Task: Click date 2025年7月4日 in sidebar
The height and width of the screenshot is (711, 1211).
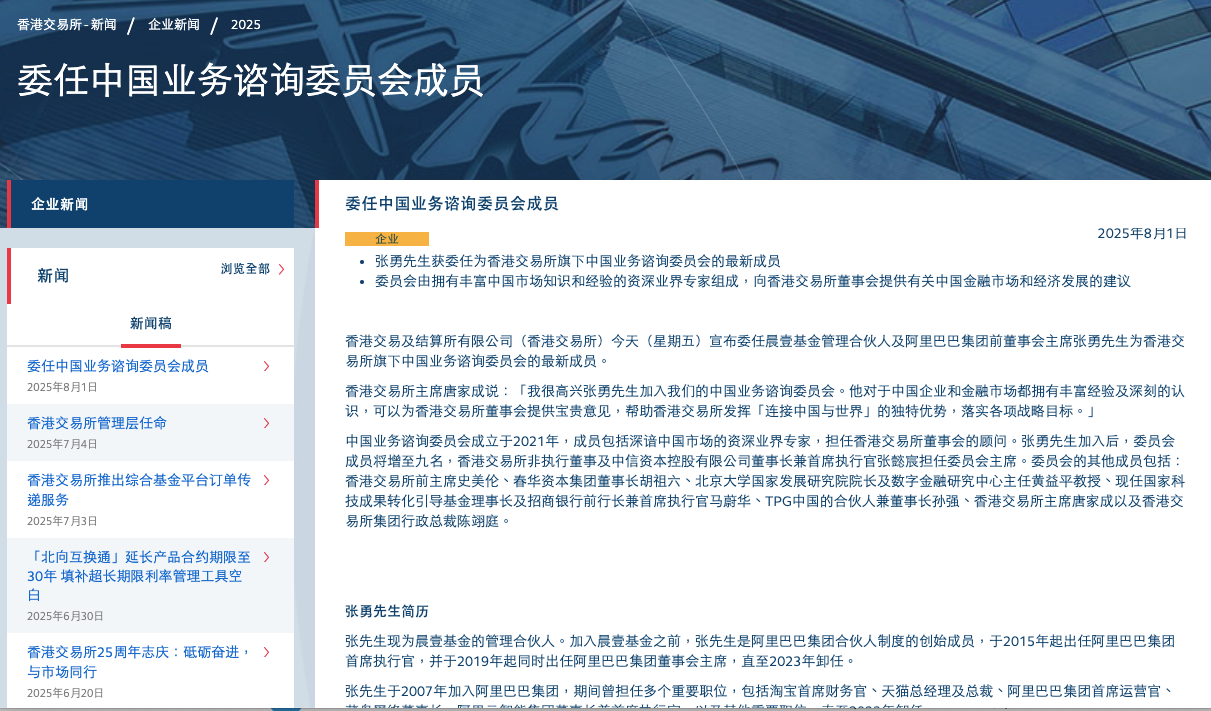Action: [62, 444]
